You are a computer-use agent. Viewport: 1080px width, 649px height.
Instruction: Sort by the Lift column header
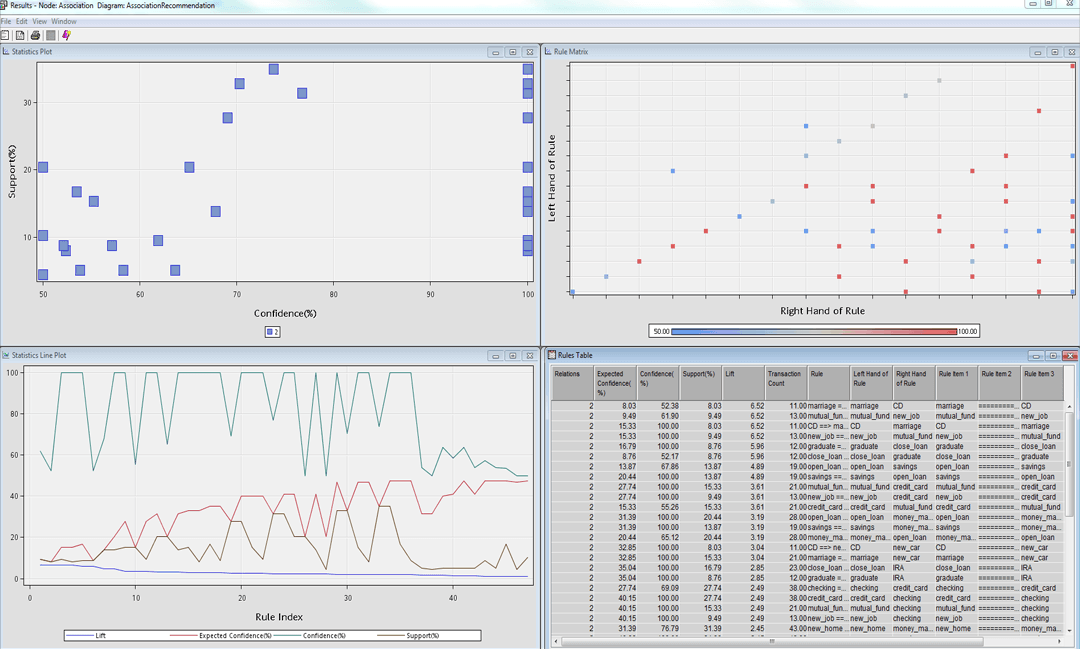pyautogui.click(x=743, y=383)
